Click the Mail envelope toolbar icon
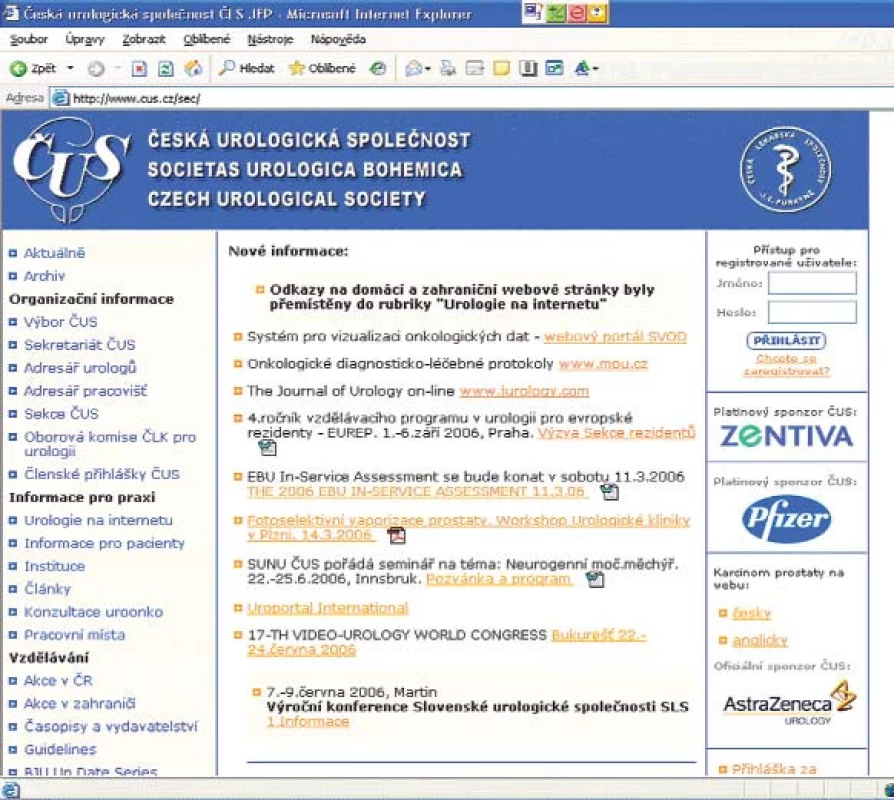 tap(413, 69)
